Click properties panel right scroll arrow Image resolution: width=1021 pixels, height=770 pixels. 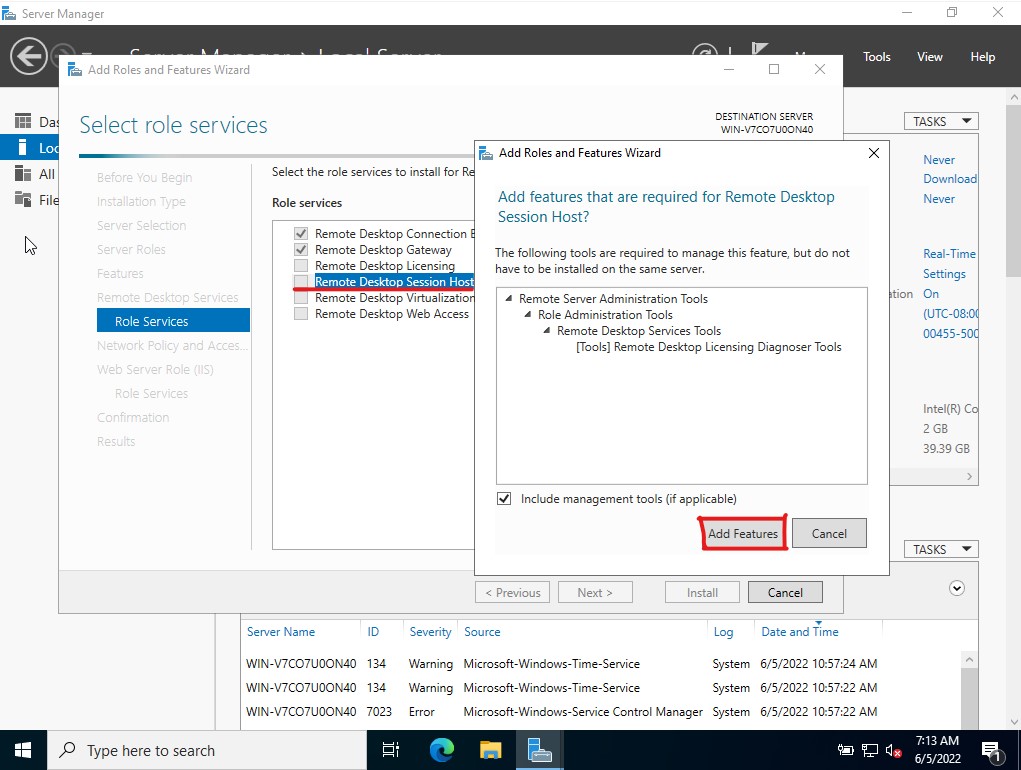click(970, 476)
